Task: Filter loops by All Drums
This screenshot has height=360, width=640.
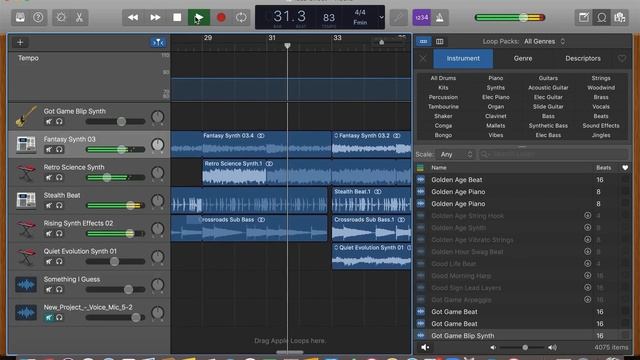Action: (443, 78)
